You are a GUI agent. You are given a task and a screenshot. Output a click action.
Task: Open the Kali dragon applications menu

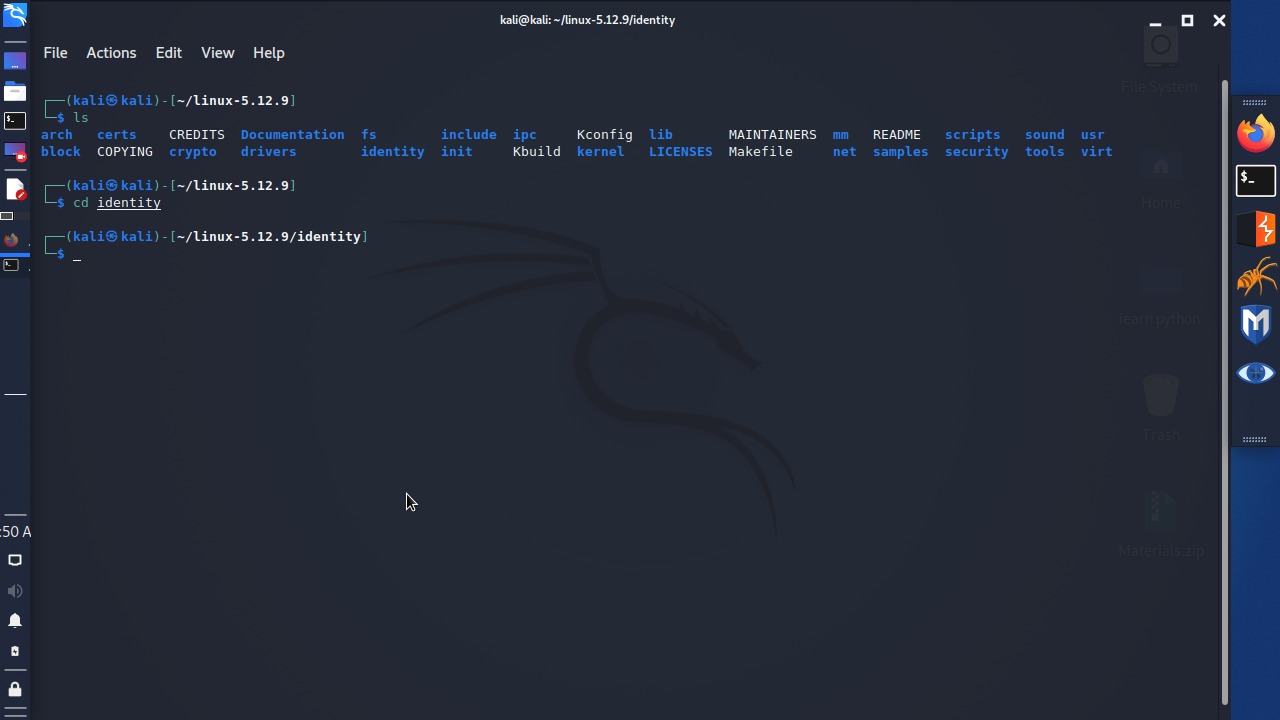click(x=14, y=15)
